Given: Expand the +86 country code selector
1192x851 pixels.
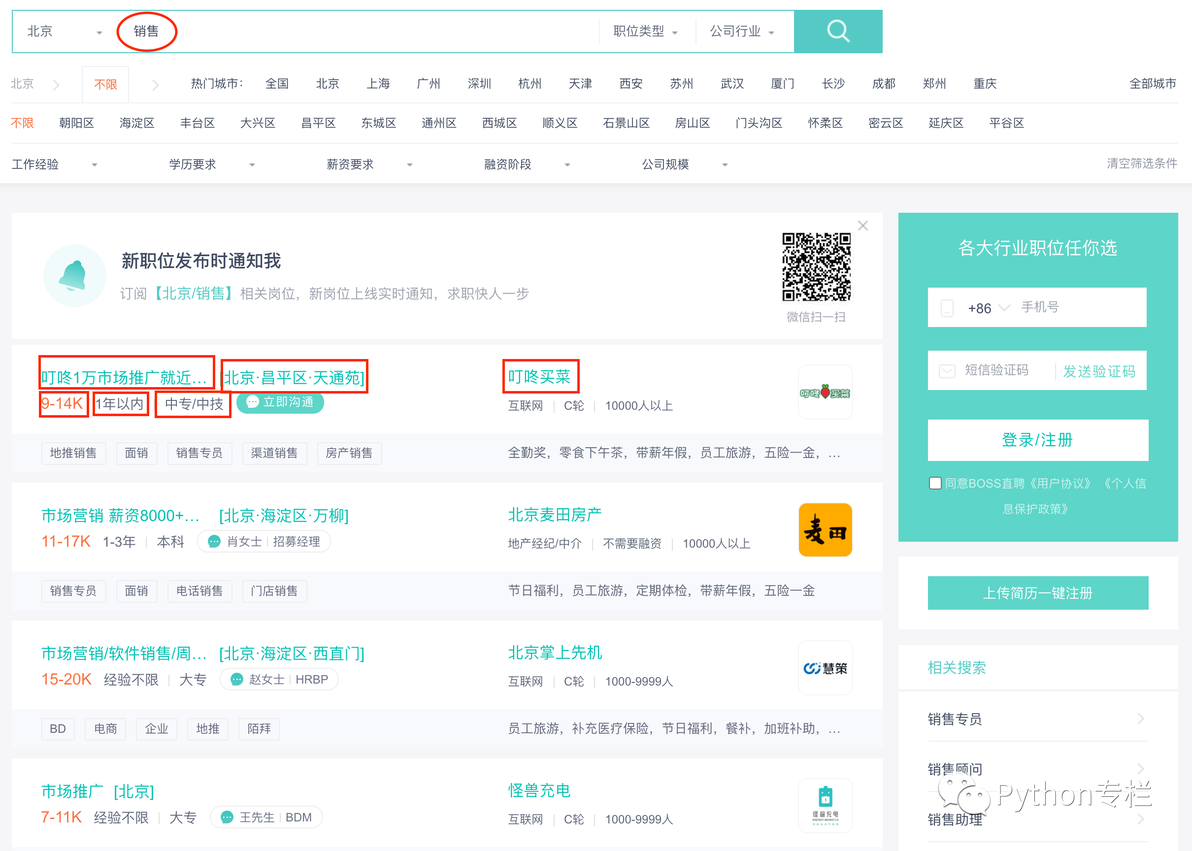Looking at the screenshot, I should pyautogui.click(x=988, y=308).
